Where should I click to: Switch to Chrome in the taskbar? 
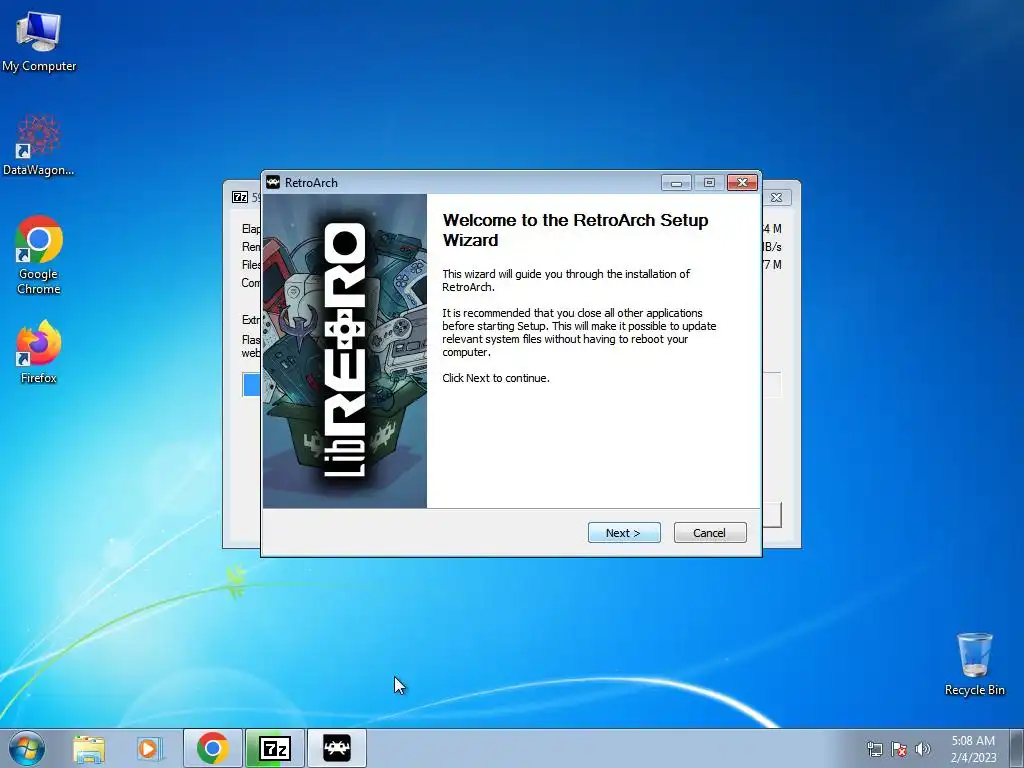pyautogui.click(x=213, y=748)
